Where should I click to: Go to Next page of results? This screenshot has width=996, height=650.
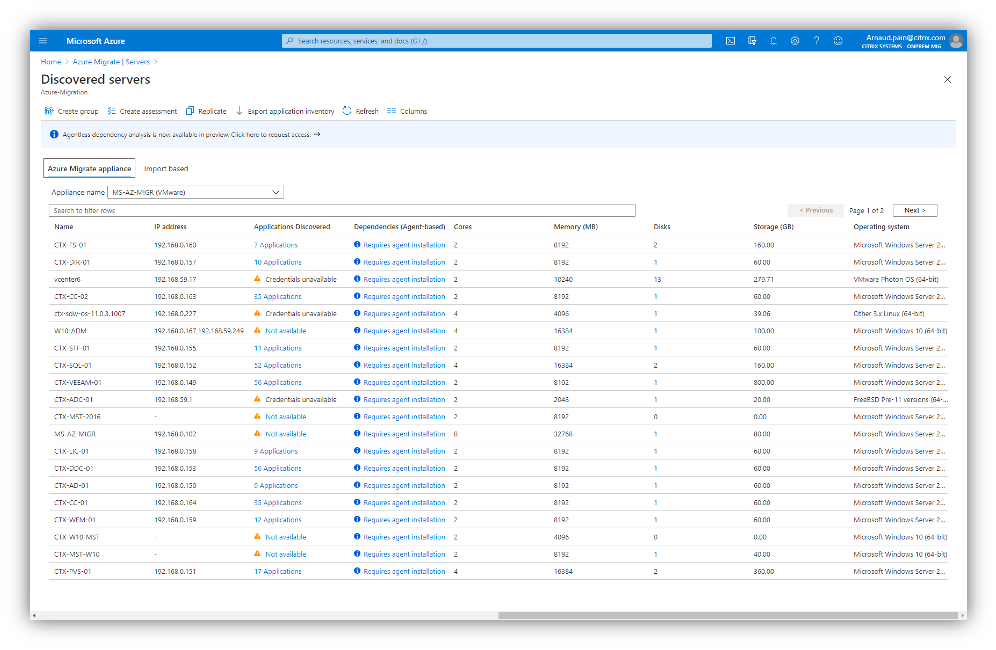click(x=914, y=210)
